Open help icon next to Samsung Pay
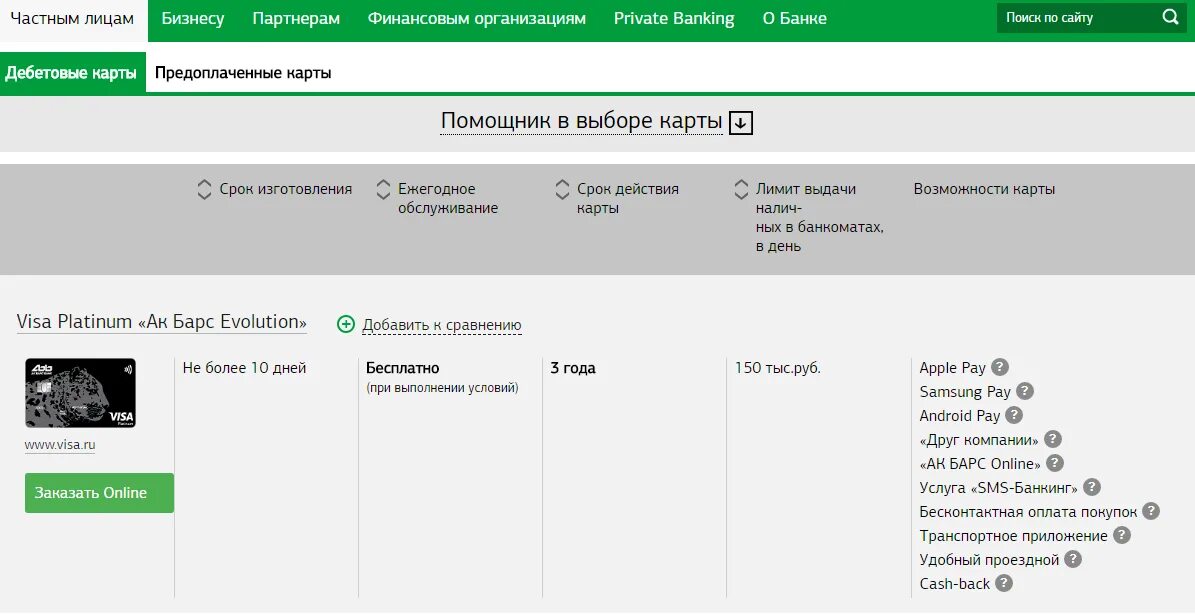Viewport: 1195px width, 615px height. 1025,391
